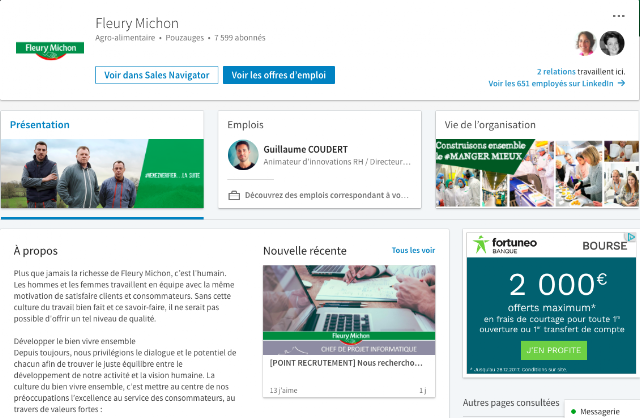The image size is (640, 418).
Task: Click Tous les voir link
Action: pyautogui.click(x=413, y=250)
